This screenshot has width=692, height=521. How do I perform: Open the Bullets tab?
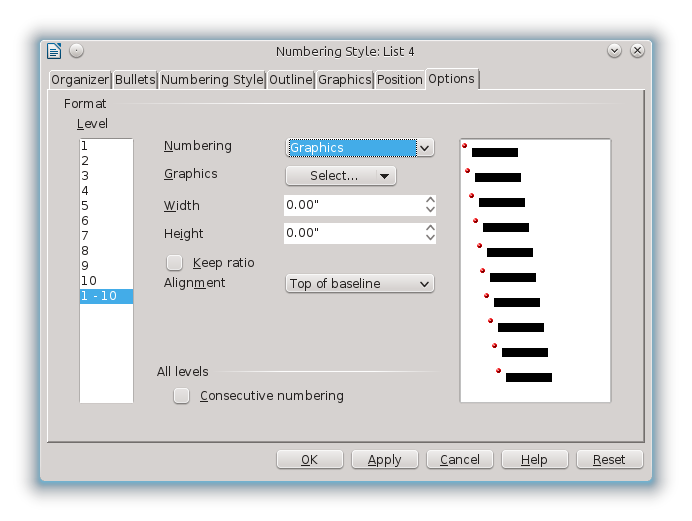pyautogui.click(x=134, y=80)
